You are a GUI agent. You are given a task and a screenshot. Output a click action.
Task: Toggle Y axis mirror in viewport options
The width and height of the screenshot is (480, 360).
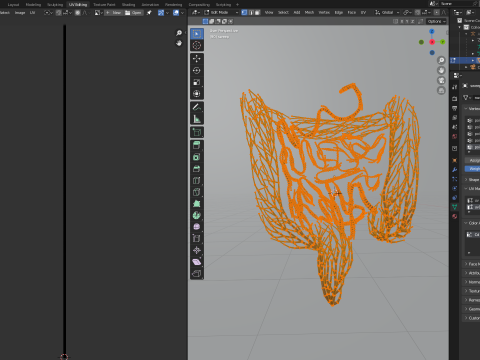pos(407,21)
